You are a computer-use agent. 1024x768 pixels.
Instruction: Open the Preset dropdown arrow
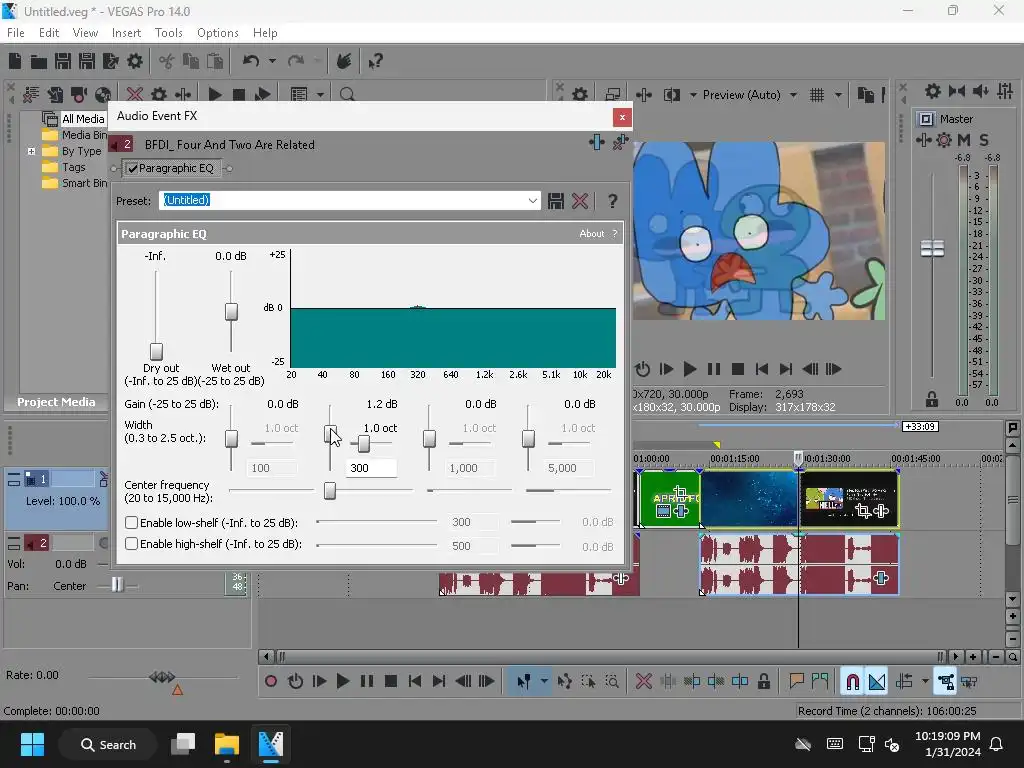533,200
